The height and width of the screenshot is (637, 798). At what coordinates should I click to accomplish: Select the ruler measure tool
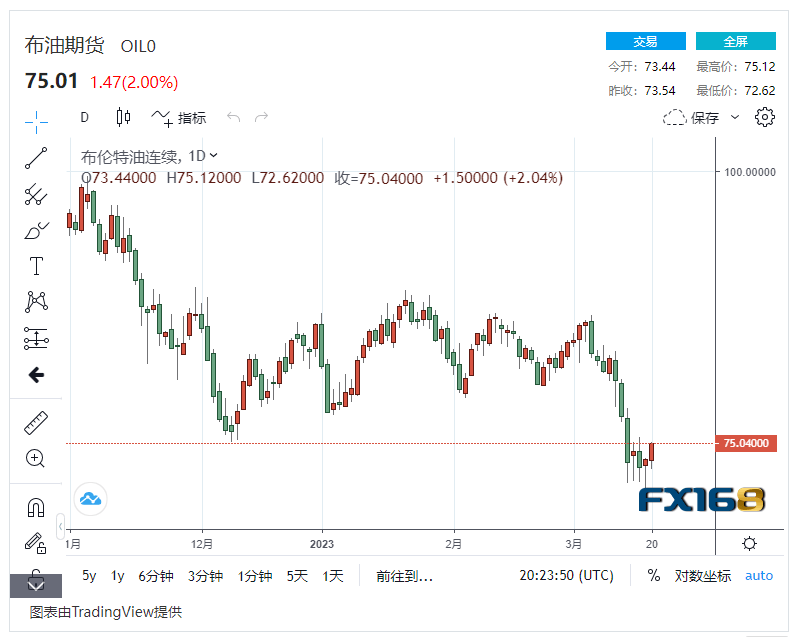coord(36,423)
